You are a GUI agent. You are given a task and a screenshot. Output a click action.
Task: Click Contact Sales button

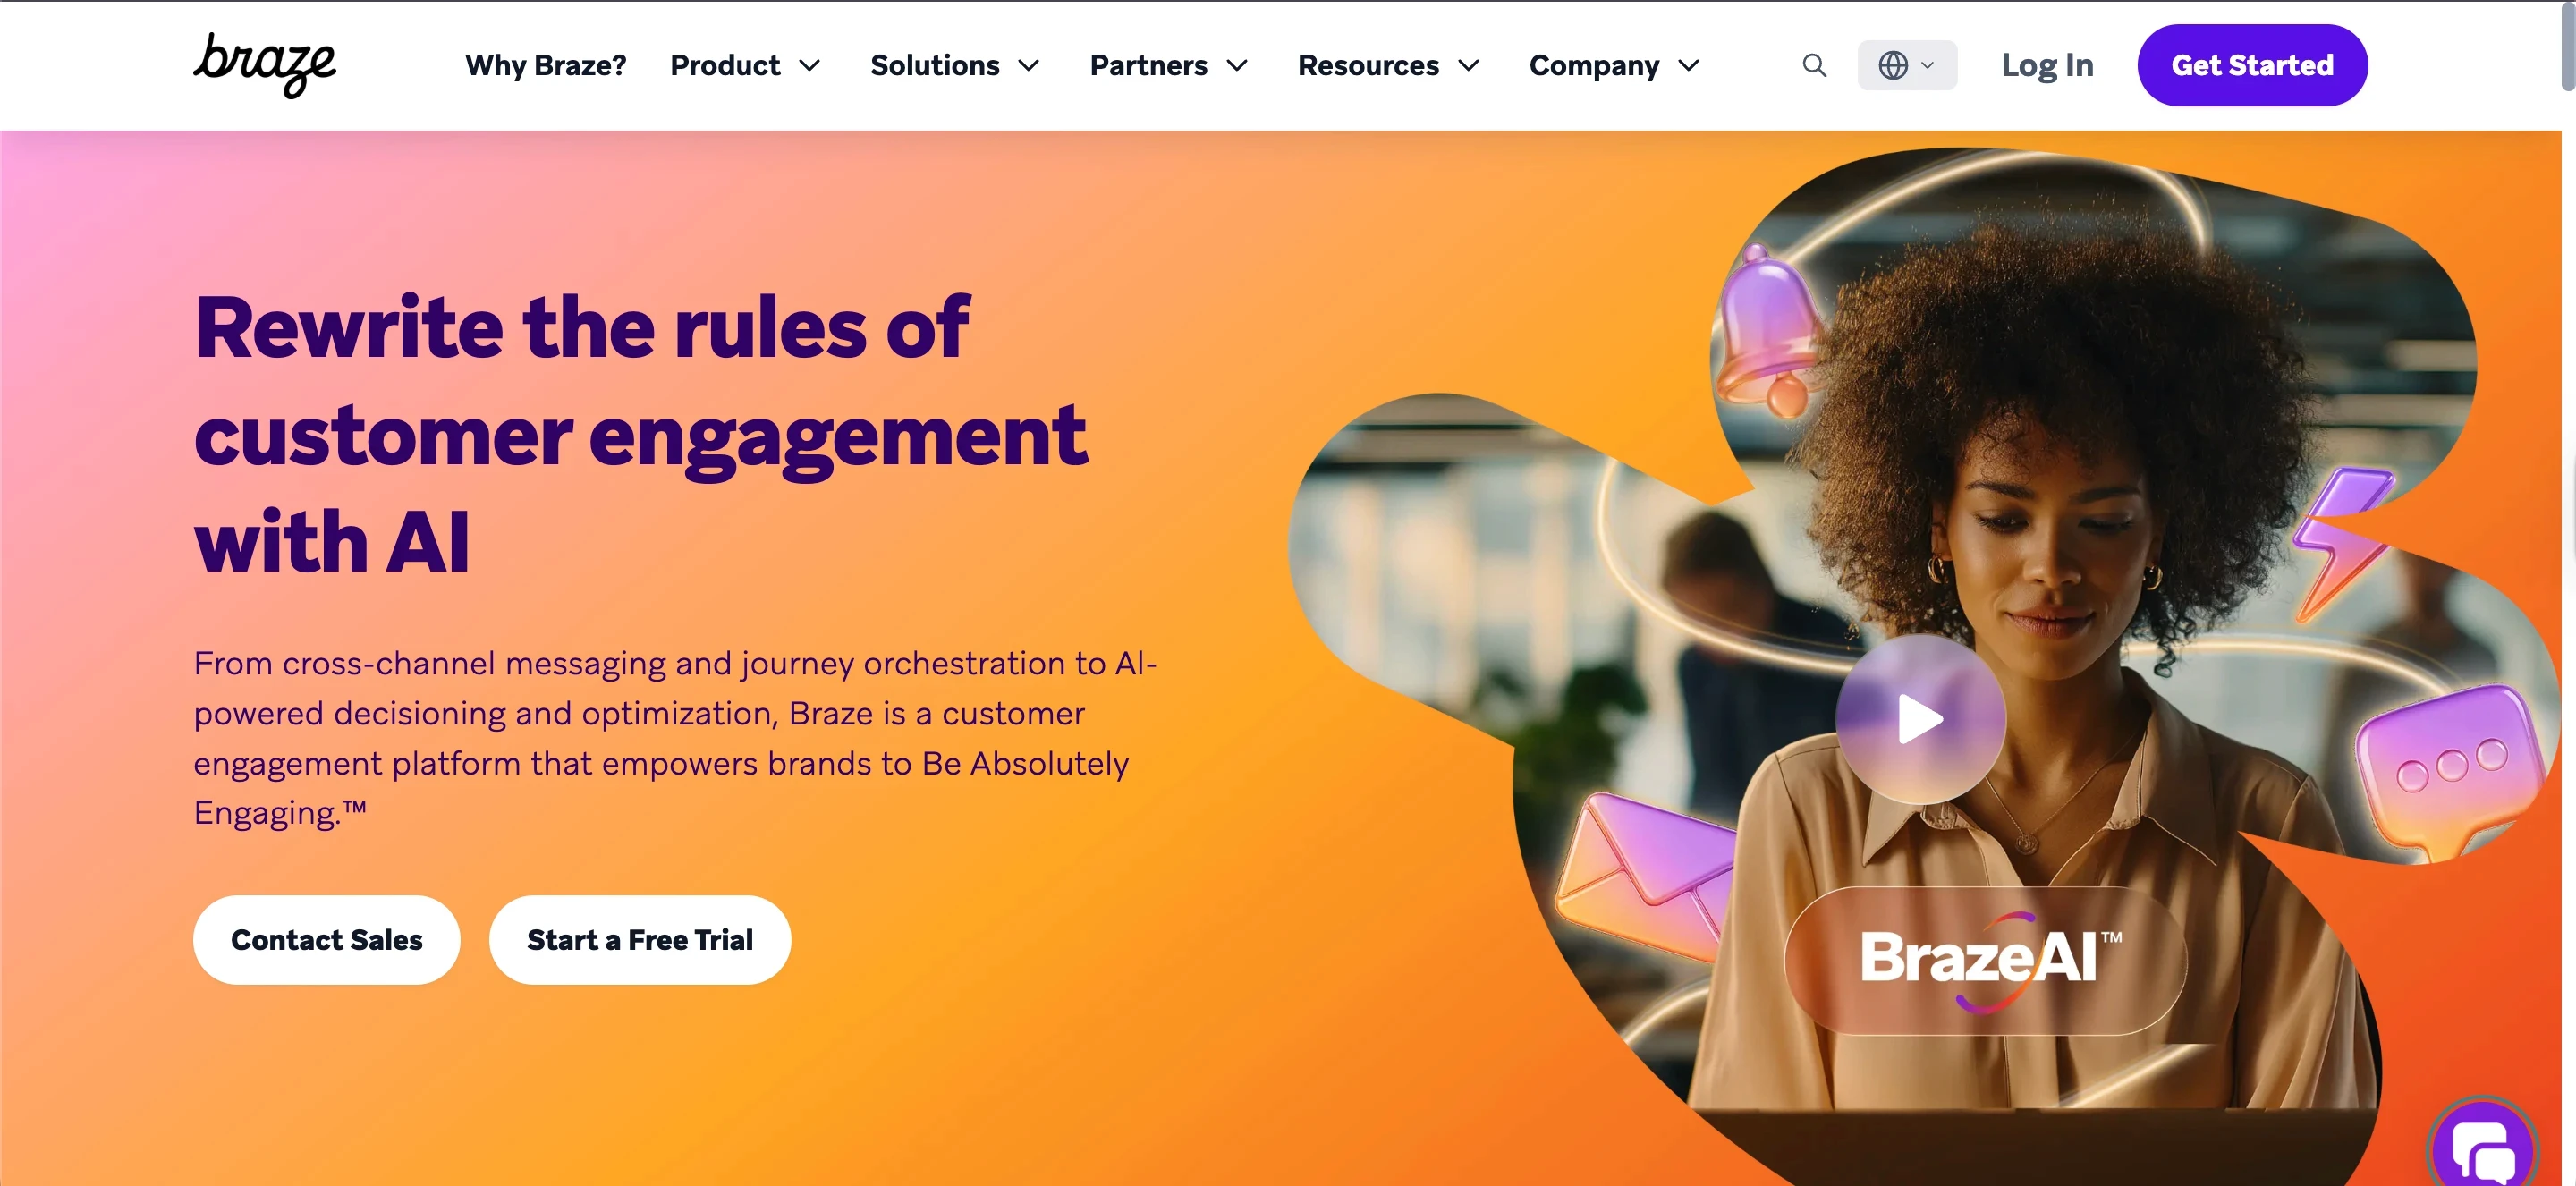327,940
